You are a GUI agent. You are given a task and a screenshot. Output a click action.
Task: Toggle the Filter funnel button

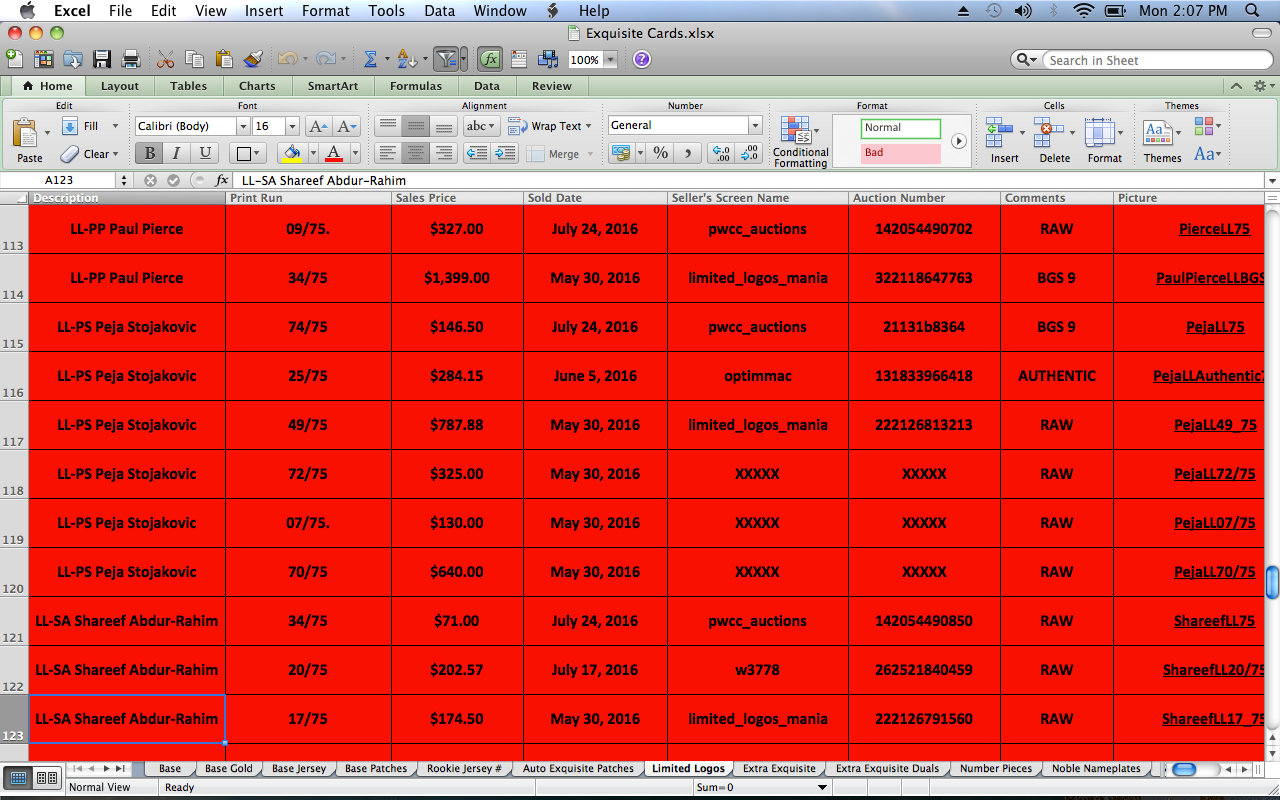coord(446,60)
